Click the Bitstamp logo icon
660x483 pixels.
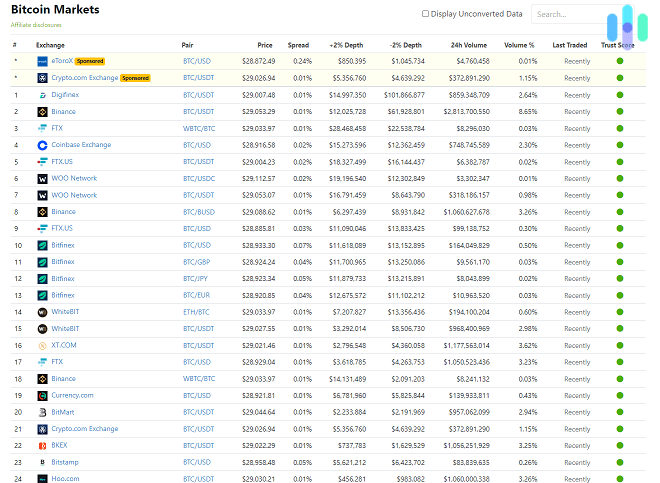tap(42, 462)
